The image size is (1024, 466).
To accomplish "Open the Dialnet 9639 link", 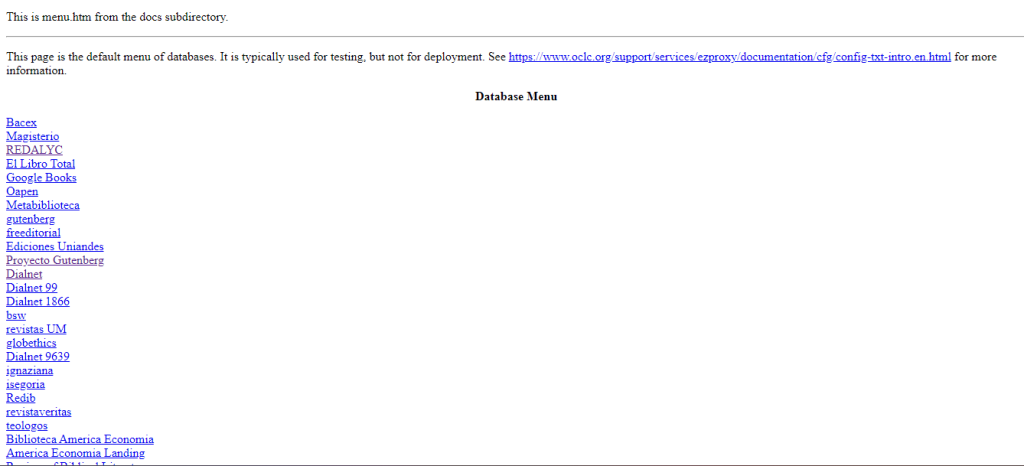I will [37, 356].
